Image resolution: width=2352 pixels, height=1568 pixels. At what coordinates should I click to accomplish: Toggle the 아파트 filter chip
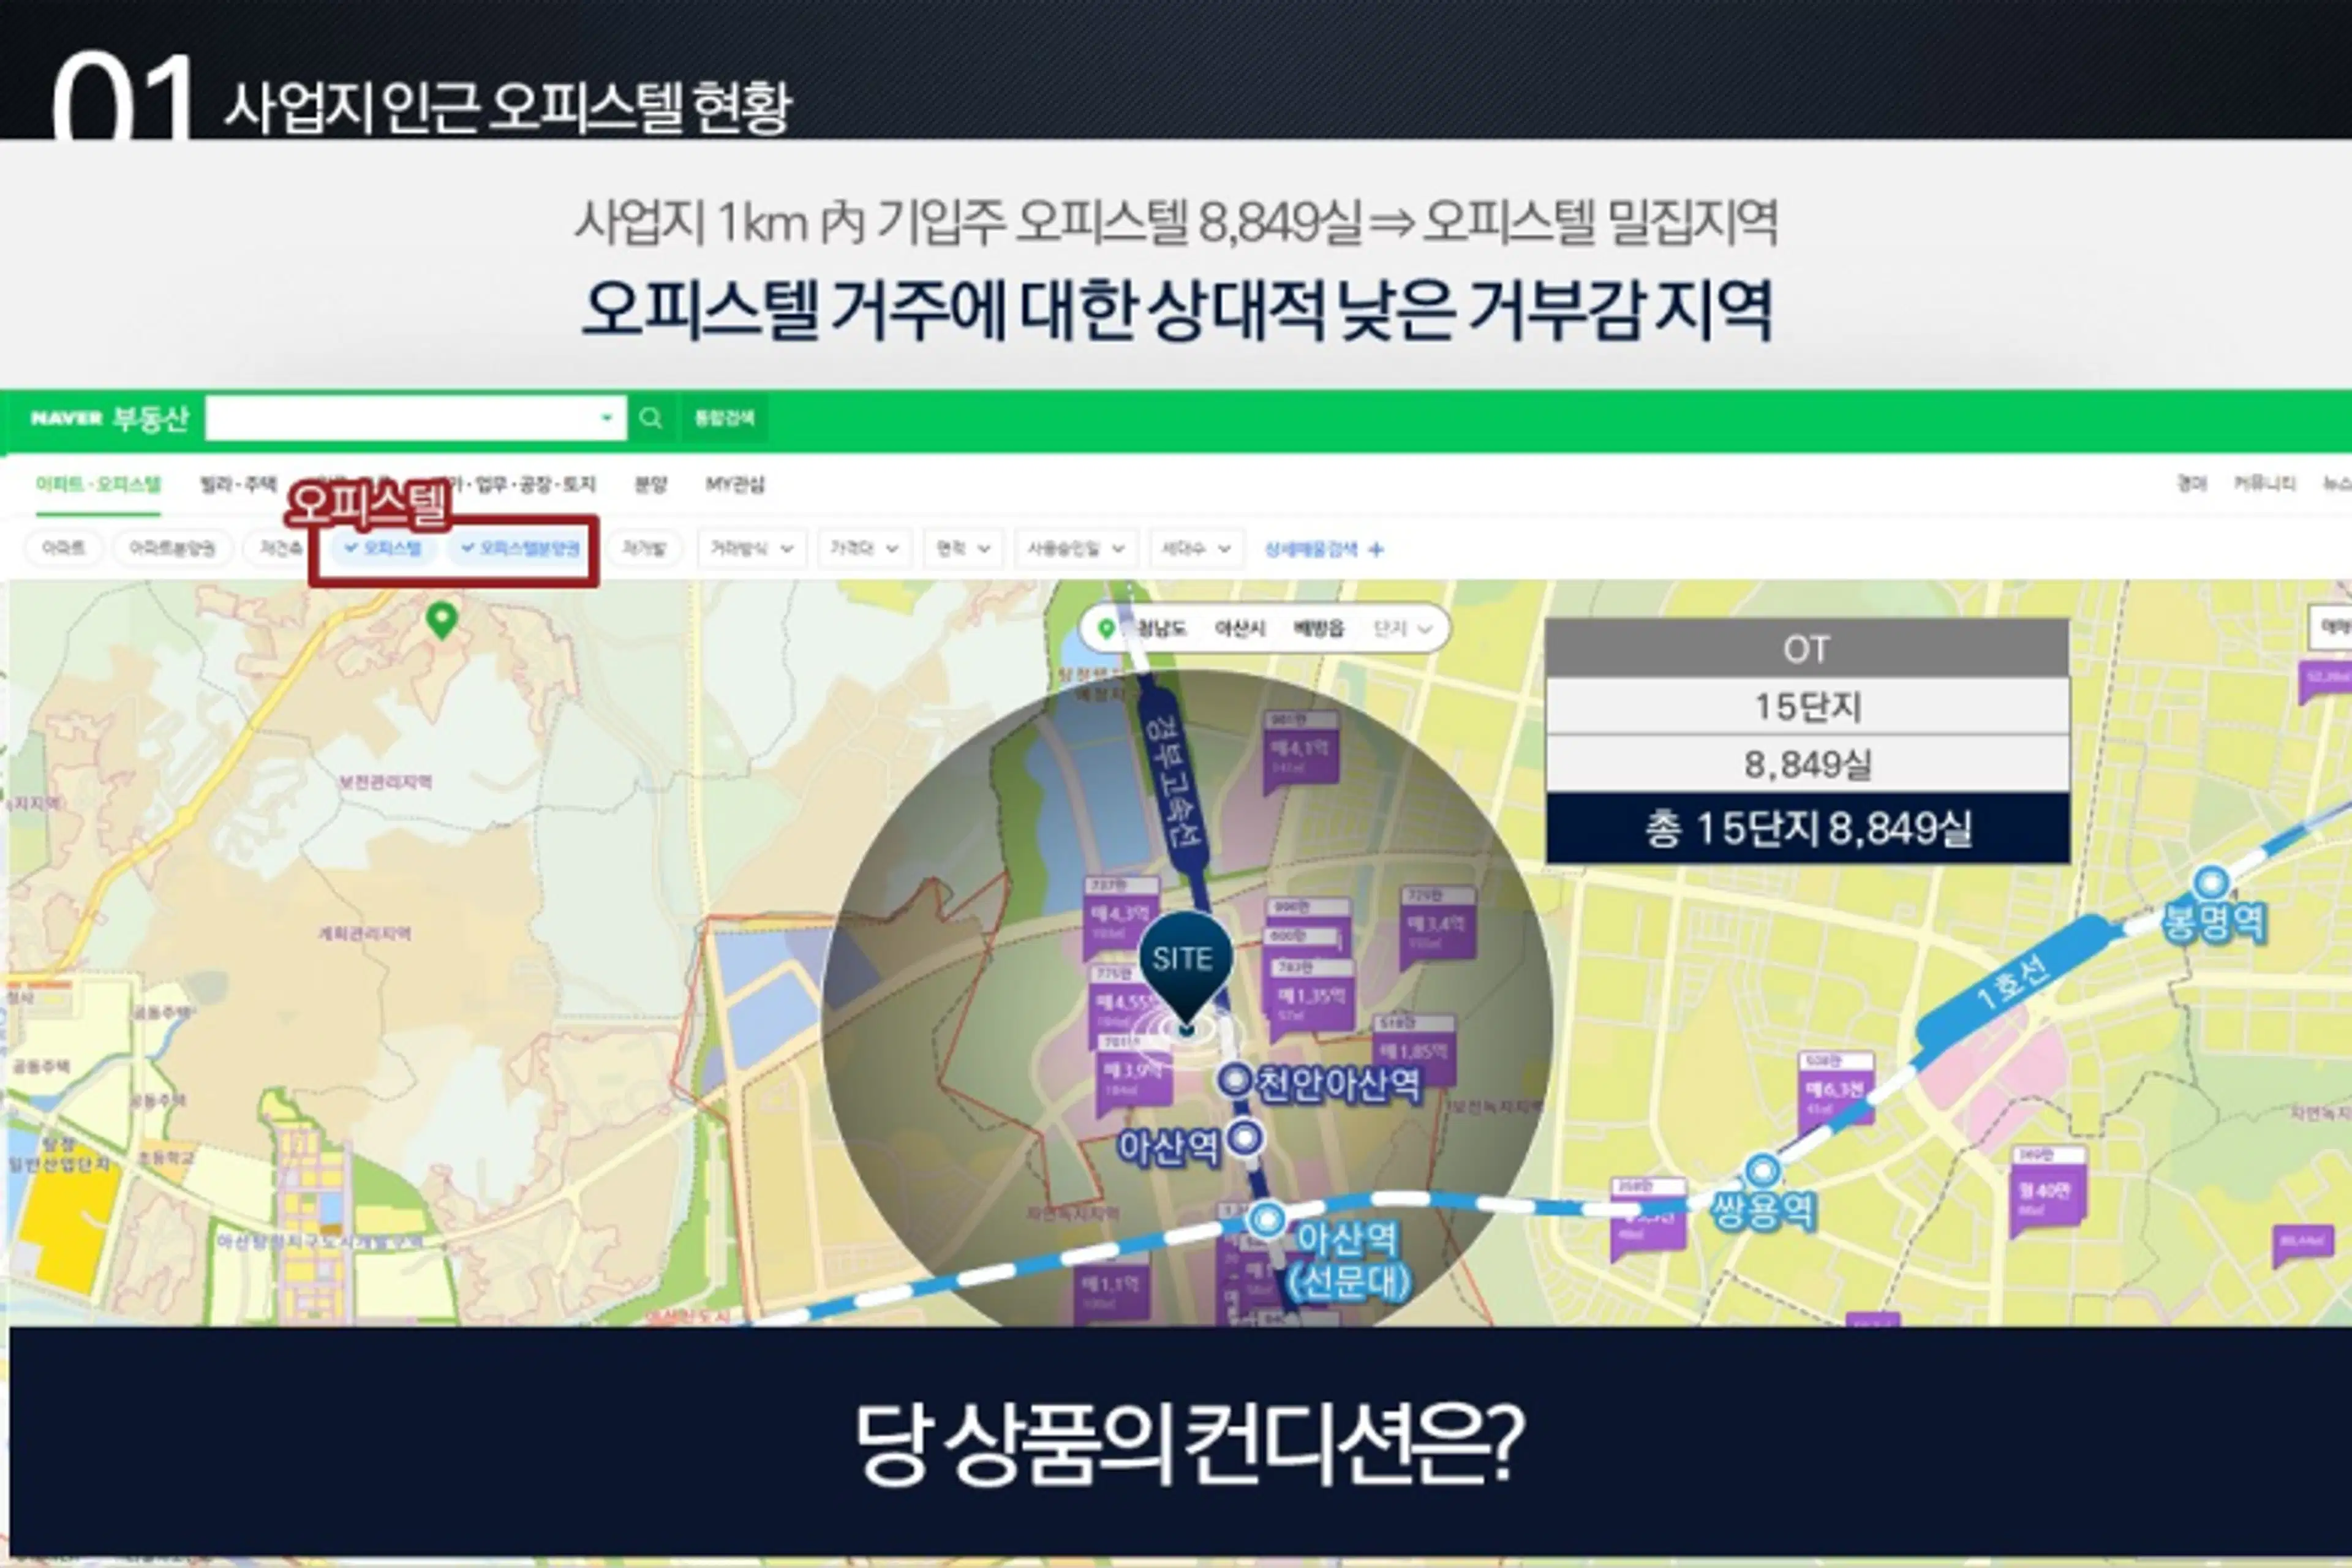(x=63, y=548)
